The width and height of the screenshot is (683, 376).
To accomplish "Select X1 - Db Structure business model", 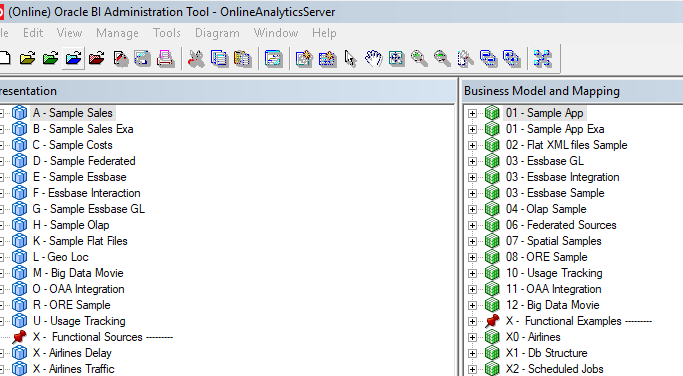I will 546,353.
